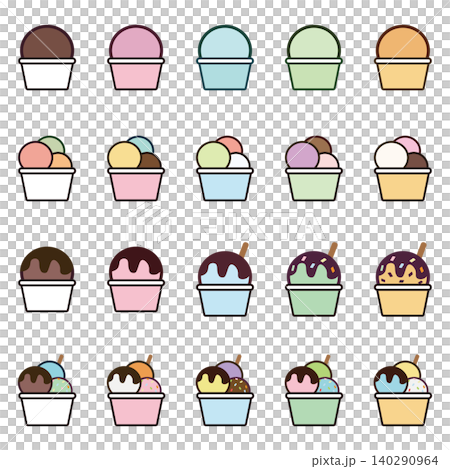Click the orange scoop in yellow cup

tap(403, 57)
